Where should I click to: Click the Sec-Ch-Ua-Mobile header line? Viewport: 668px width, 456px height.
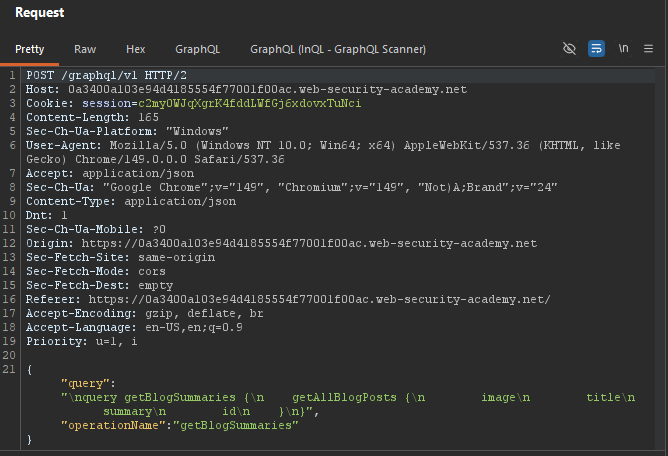(96, 229)
